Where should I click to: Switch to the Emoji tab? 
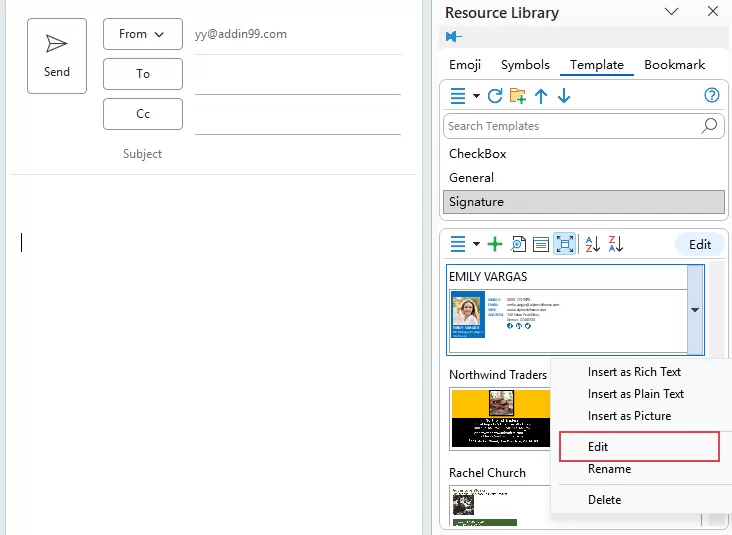tap(465, 65)
